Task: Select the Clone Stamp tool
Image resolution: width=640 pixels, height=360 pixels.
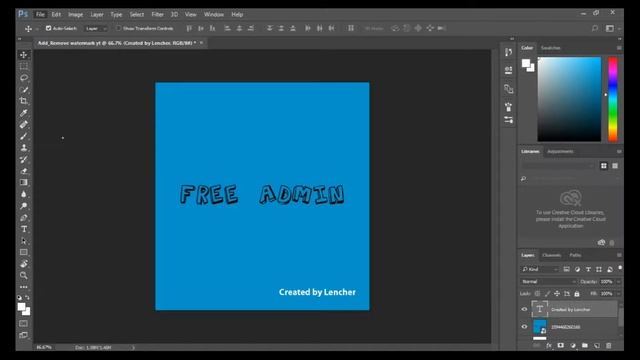Action: pyautogui.click(x=24, y=147)
